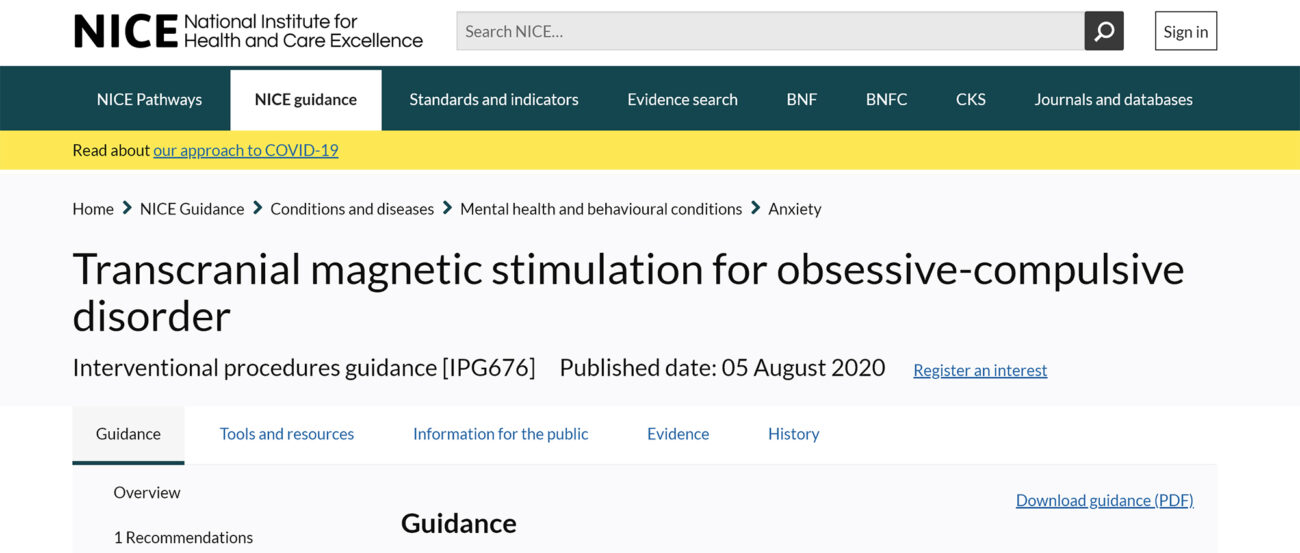1300x553 pixels.
Task: Click the magnifying glass search icon
Action: [x=1104, y=32]
